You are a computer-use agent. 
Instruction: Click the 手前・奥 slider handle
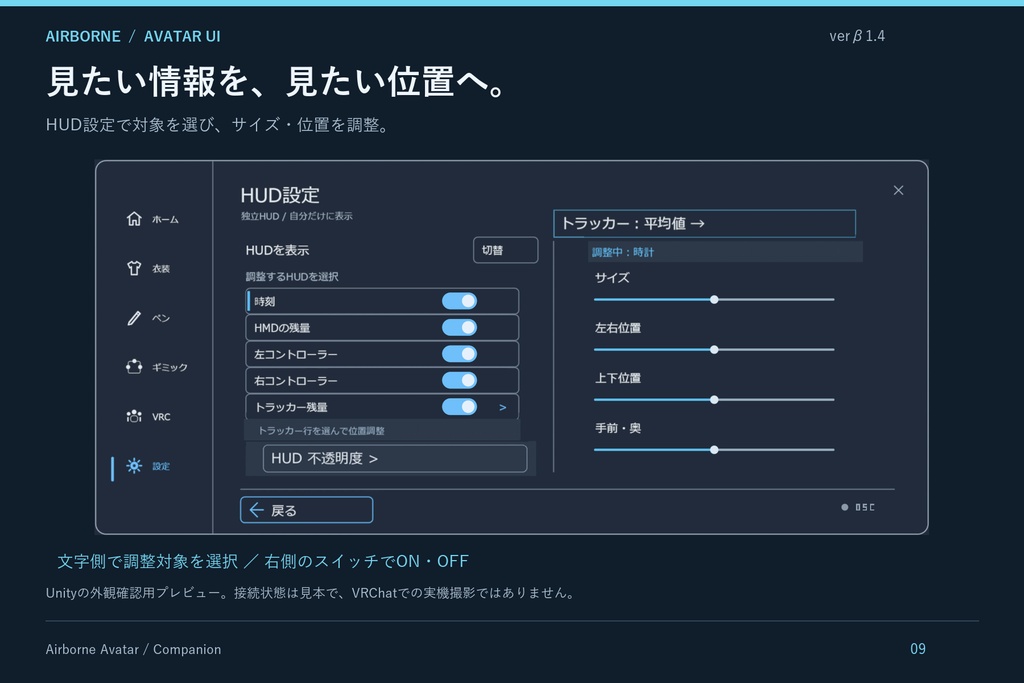(714, 450)
